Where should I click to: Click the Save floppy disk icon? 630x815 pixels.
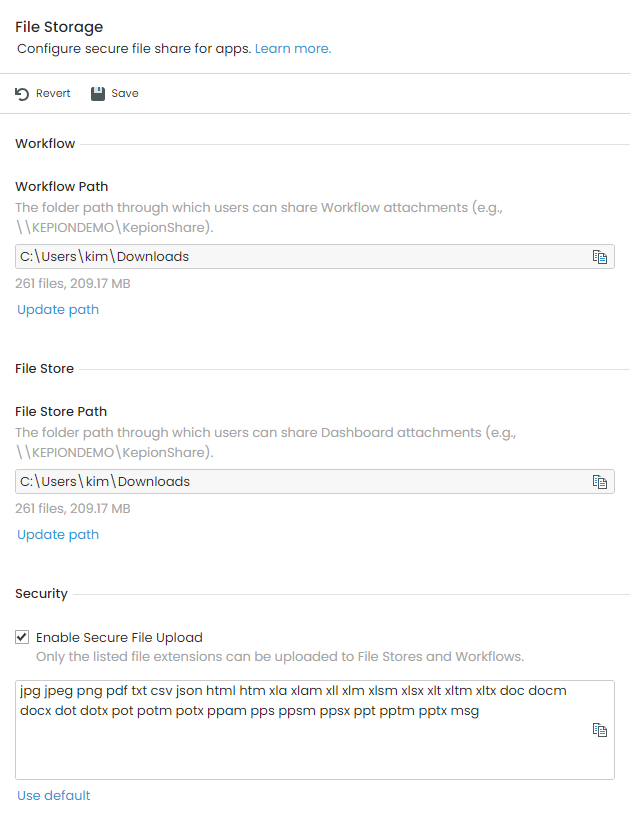tap(98, 94)
